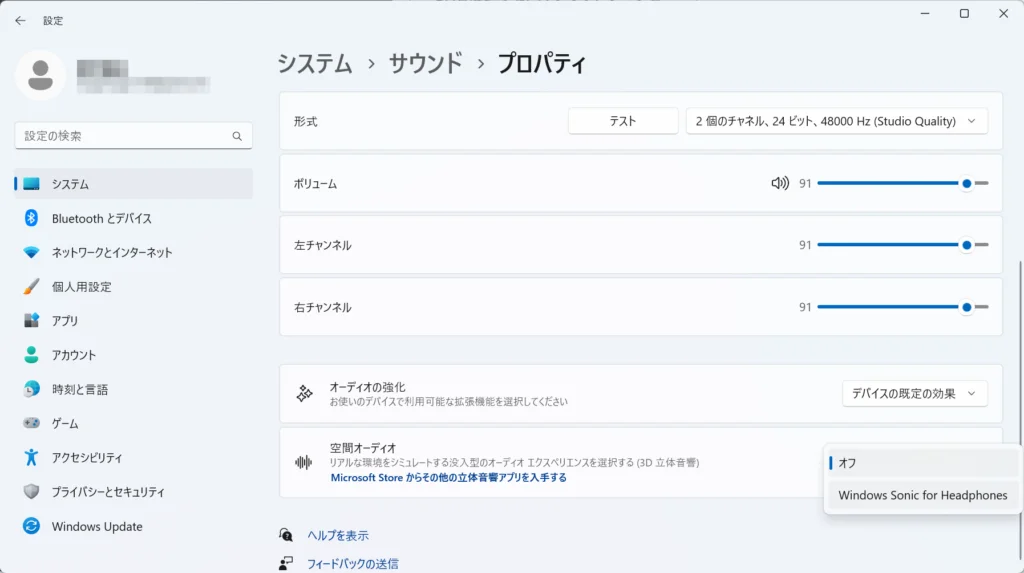Click the プライバシーとセキュリティ shield icon
This screenshot has height=573, width=1024.
point(31,492)
